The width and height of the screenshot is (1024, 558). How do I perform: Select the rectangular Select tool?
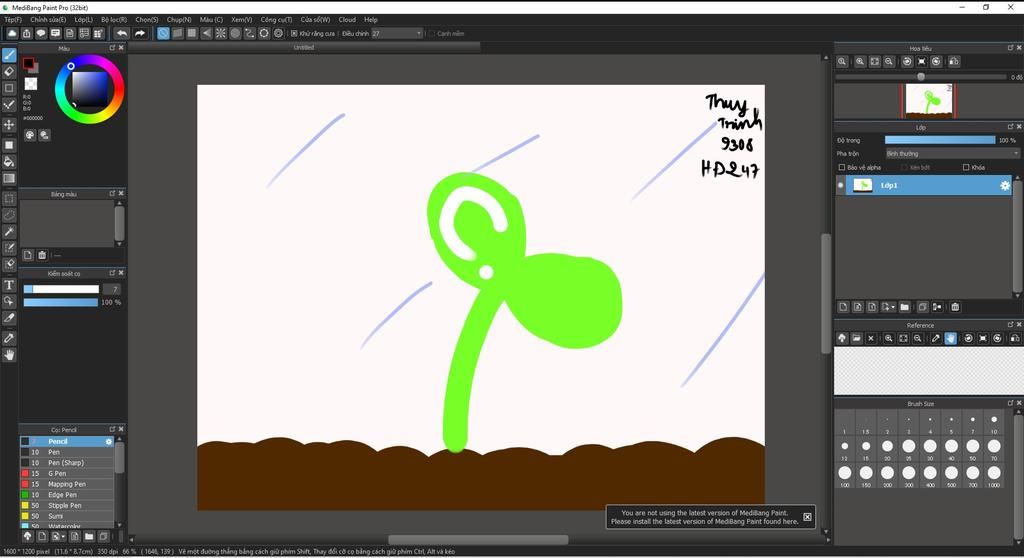click(x=9, y=198)
